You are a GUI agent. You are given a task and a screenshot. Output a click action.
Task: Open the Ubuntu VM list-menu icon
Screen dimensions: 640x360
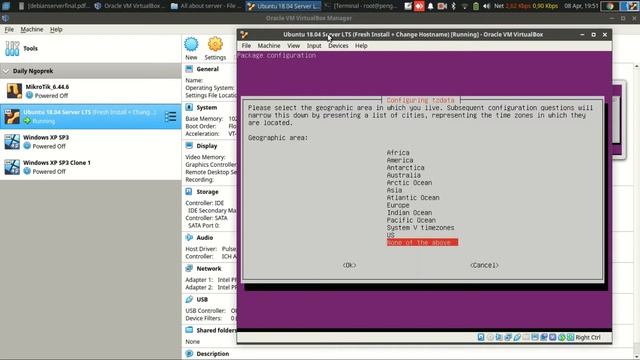[171, 117]
